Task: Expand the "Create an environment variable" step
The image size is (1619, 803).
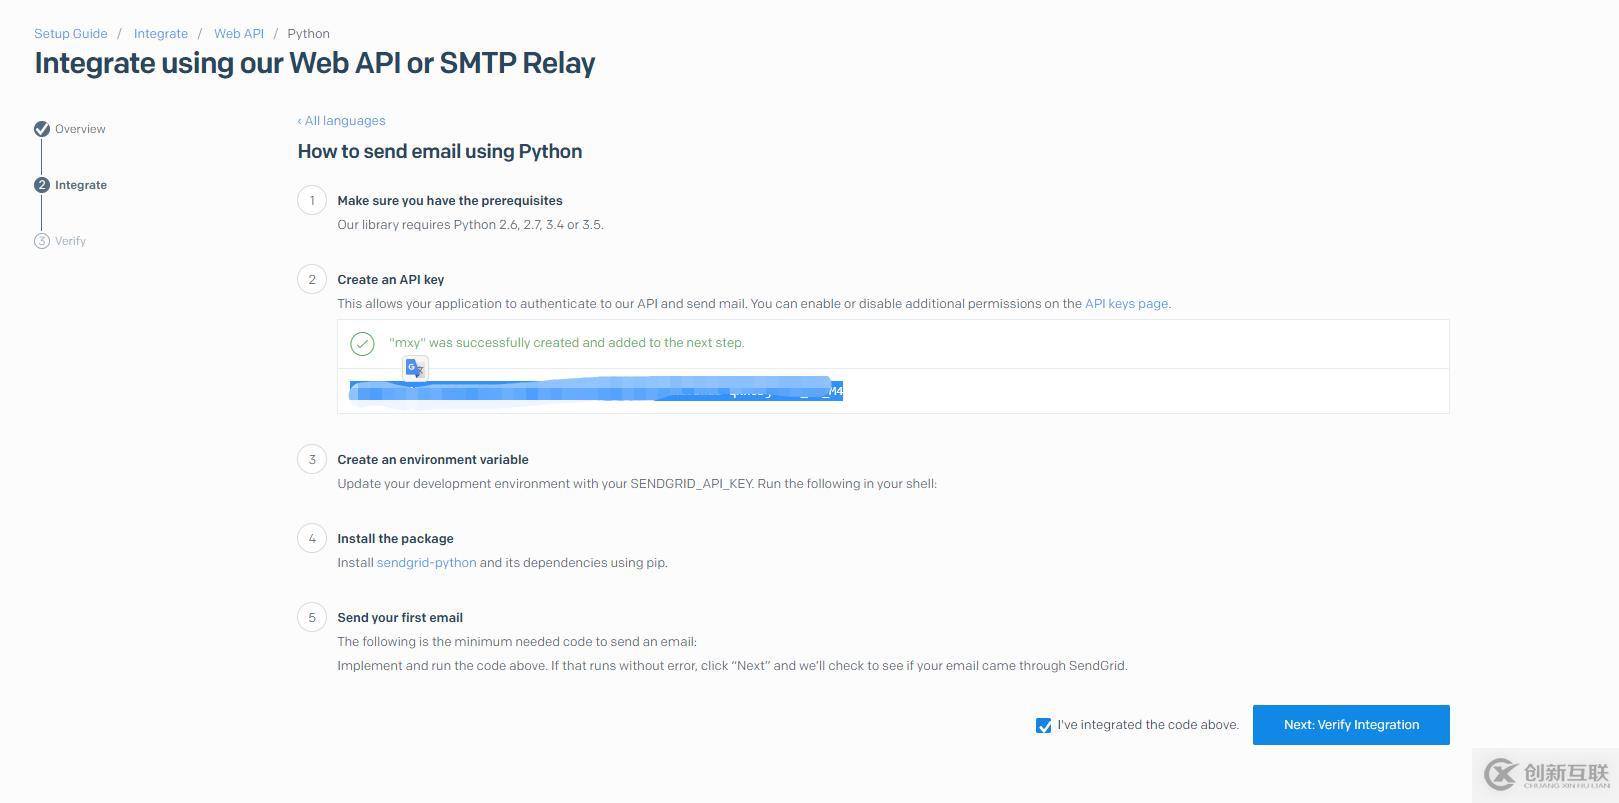Action: (x=433, y=460)
